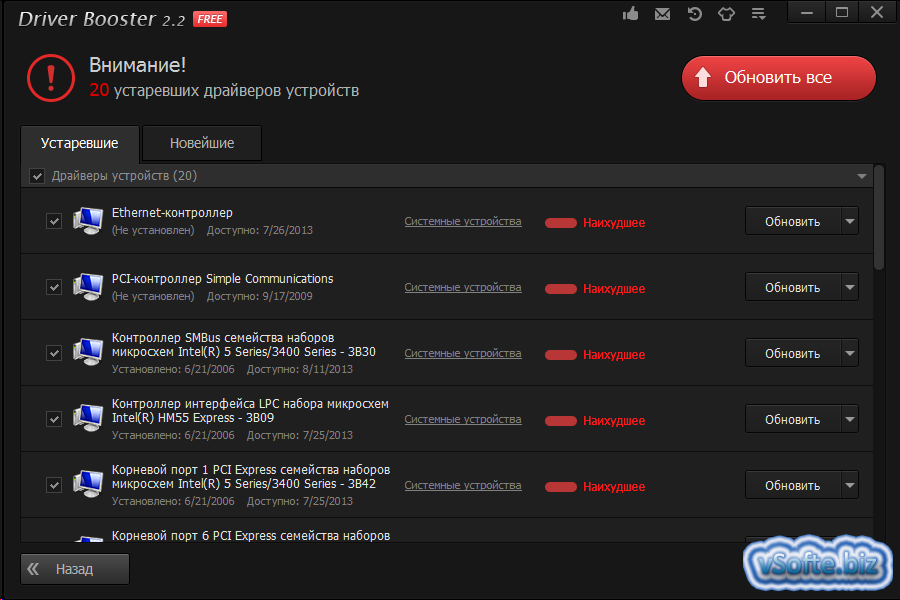Update the LPC HM55 Express driver
Viewport: 900px width, 600px height.
click(x=793, y=419)
